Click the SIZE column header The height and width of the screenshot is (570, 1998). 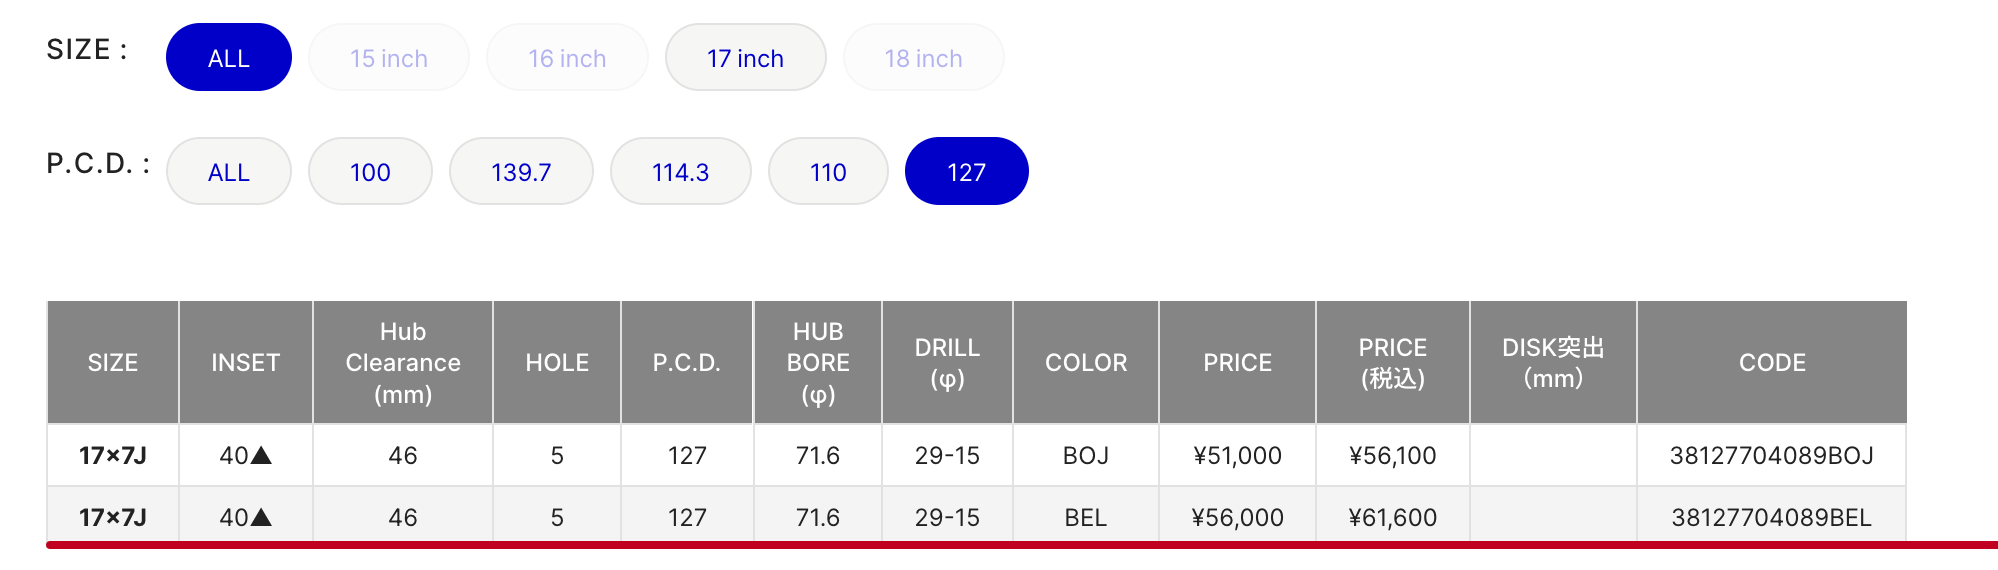pyautogui.click(x=113, y=363)
